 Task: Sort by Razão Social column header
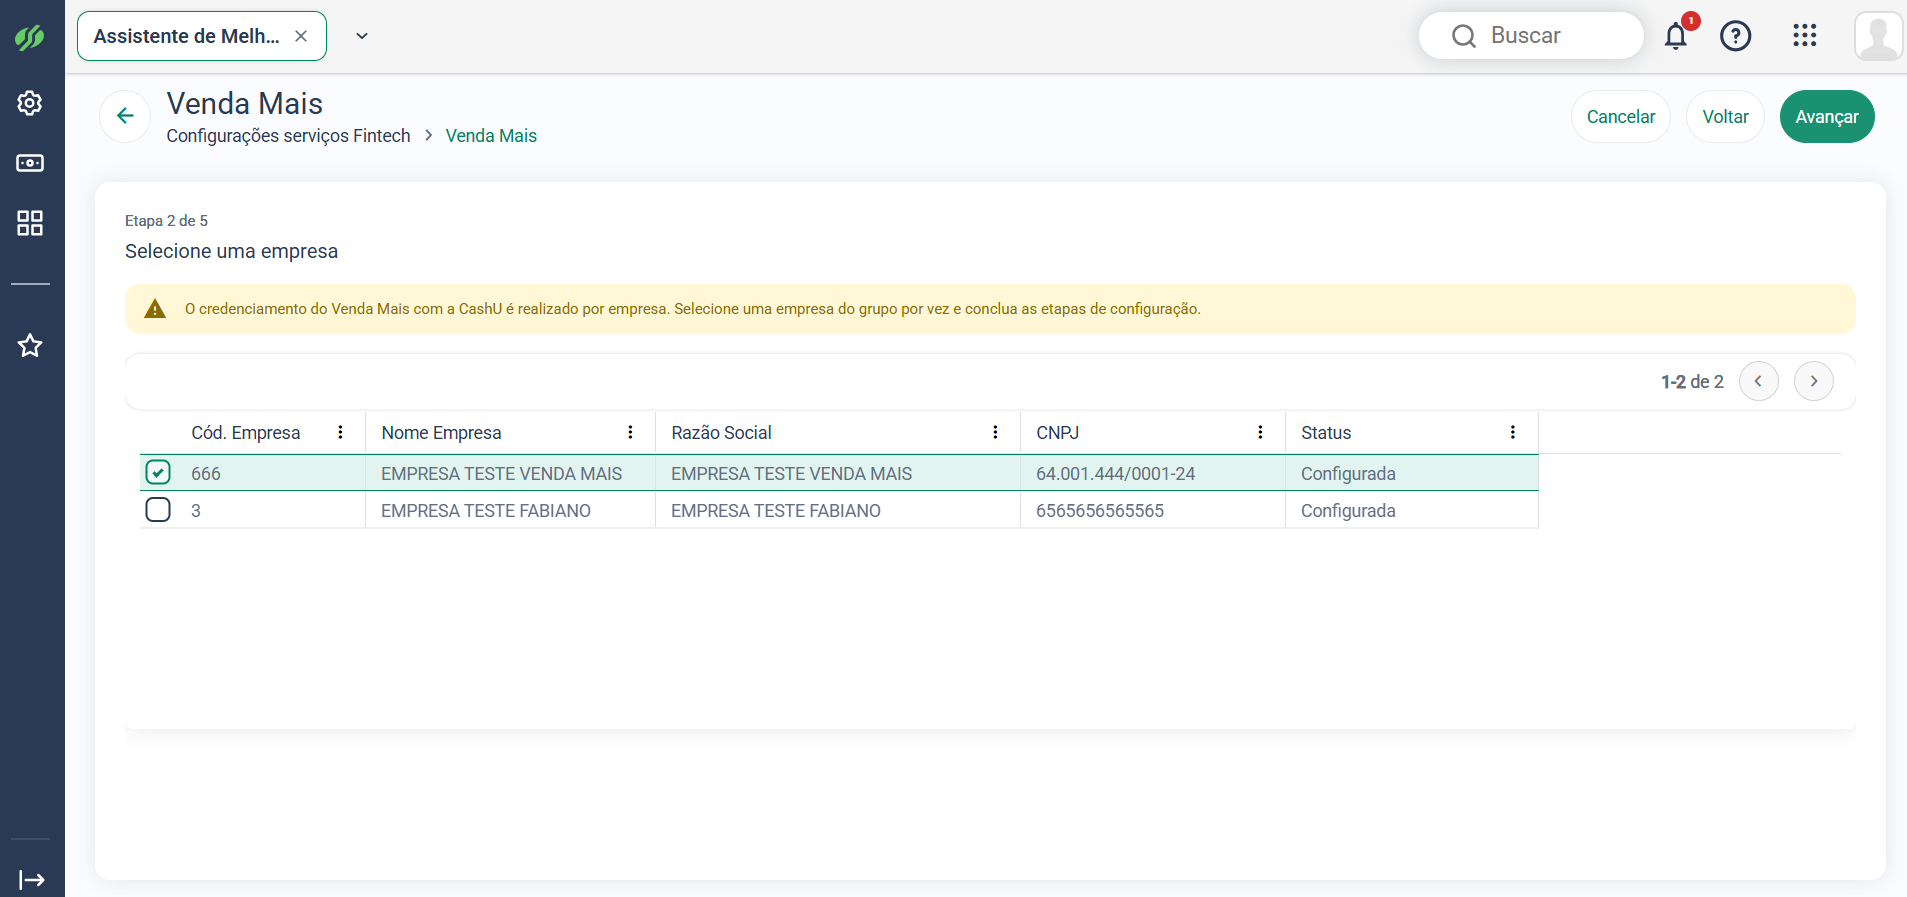(x=721, y=432)
